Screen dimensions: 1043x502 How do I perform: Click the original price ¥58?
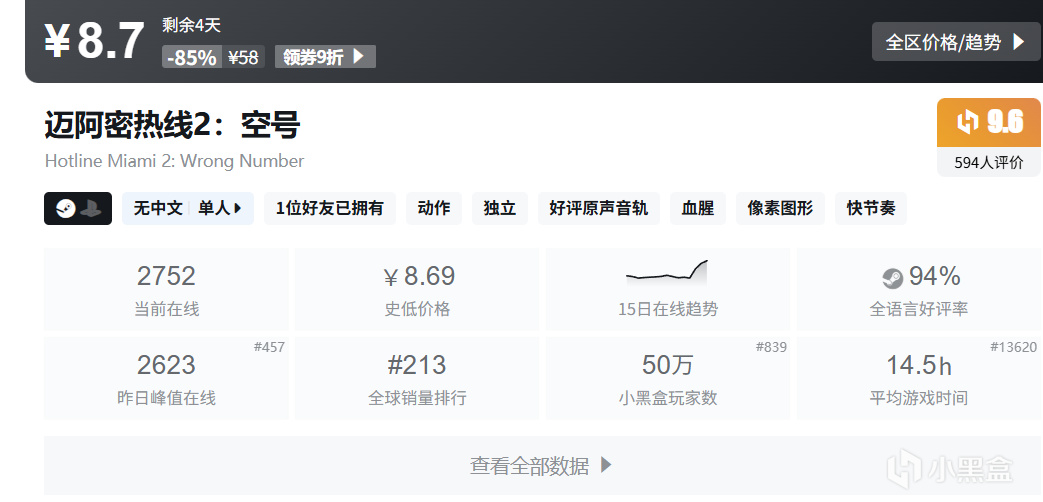point(243,57)
